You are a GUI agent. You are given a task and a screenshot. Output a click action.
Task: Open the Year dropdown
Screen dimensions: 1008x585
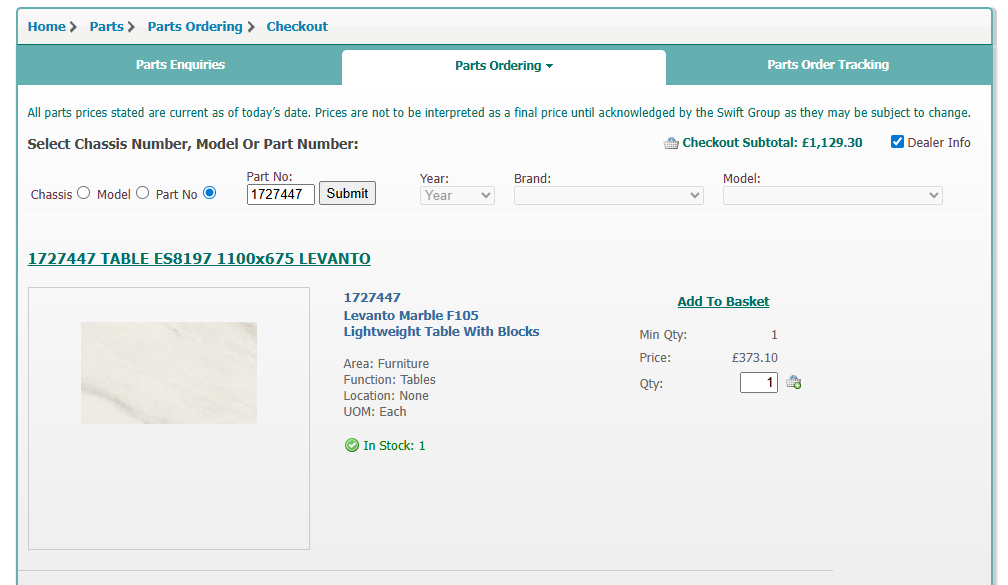tap(457, 196)
